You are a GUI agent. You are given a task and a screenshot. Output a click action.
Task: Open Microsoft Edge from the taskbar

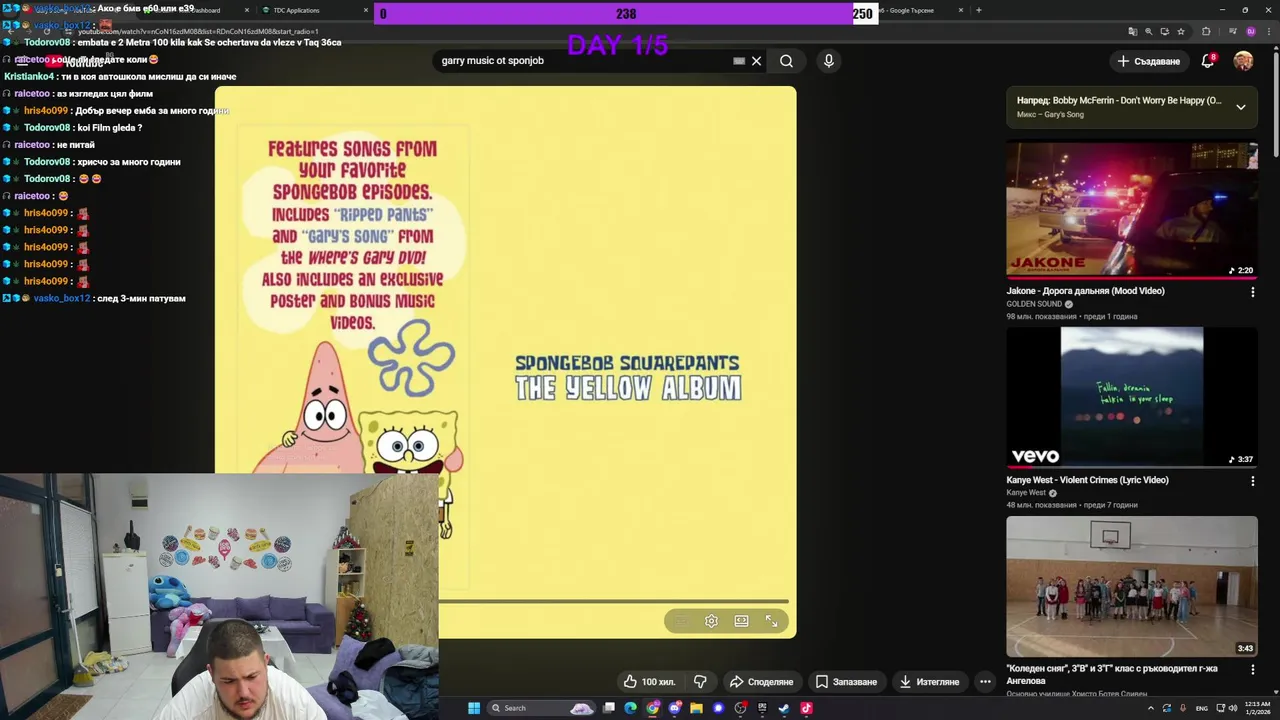click(630, 708)
